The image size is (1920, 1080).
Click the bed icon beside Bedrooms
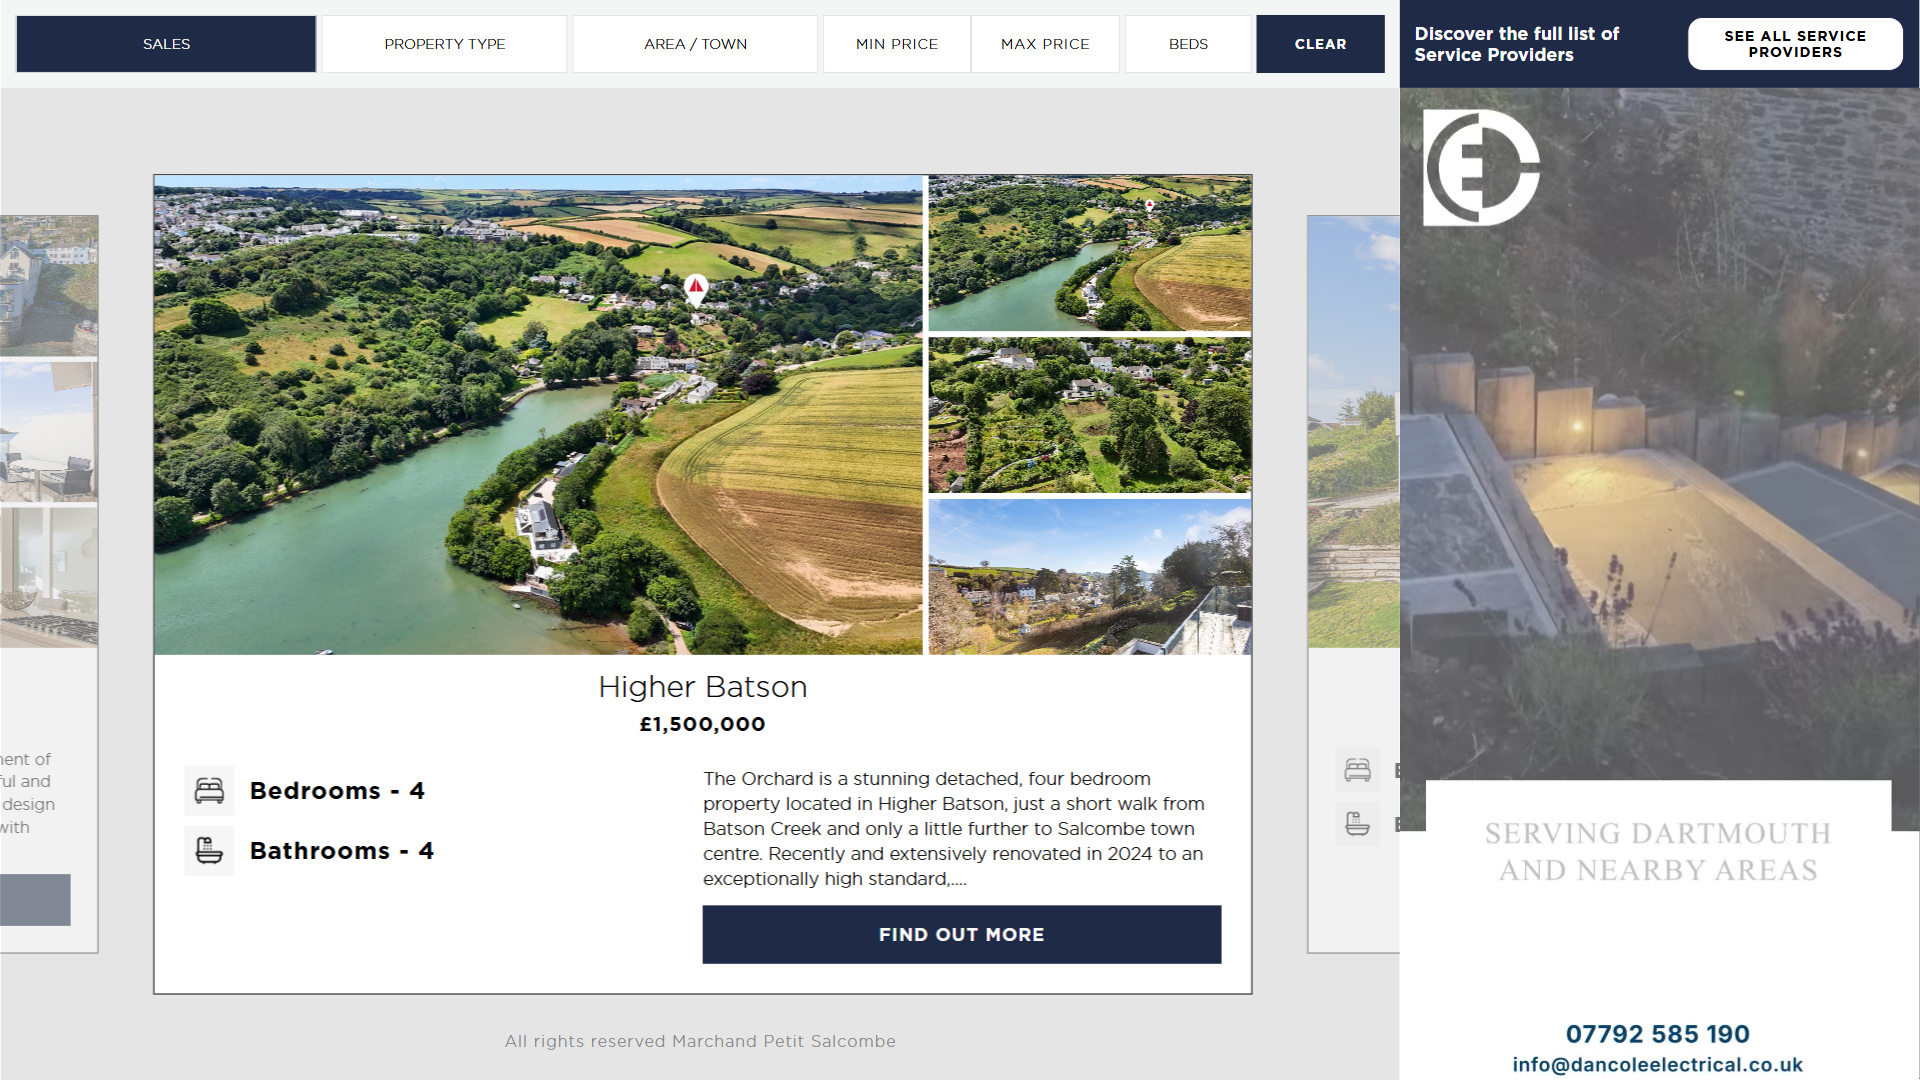click(x=209, y=791)
